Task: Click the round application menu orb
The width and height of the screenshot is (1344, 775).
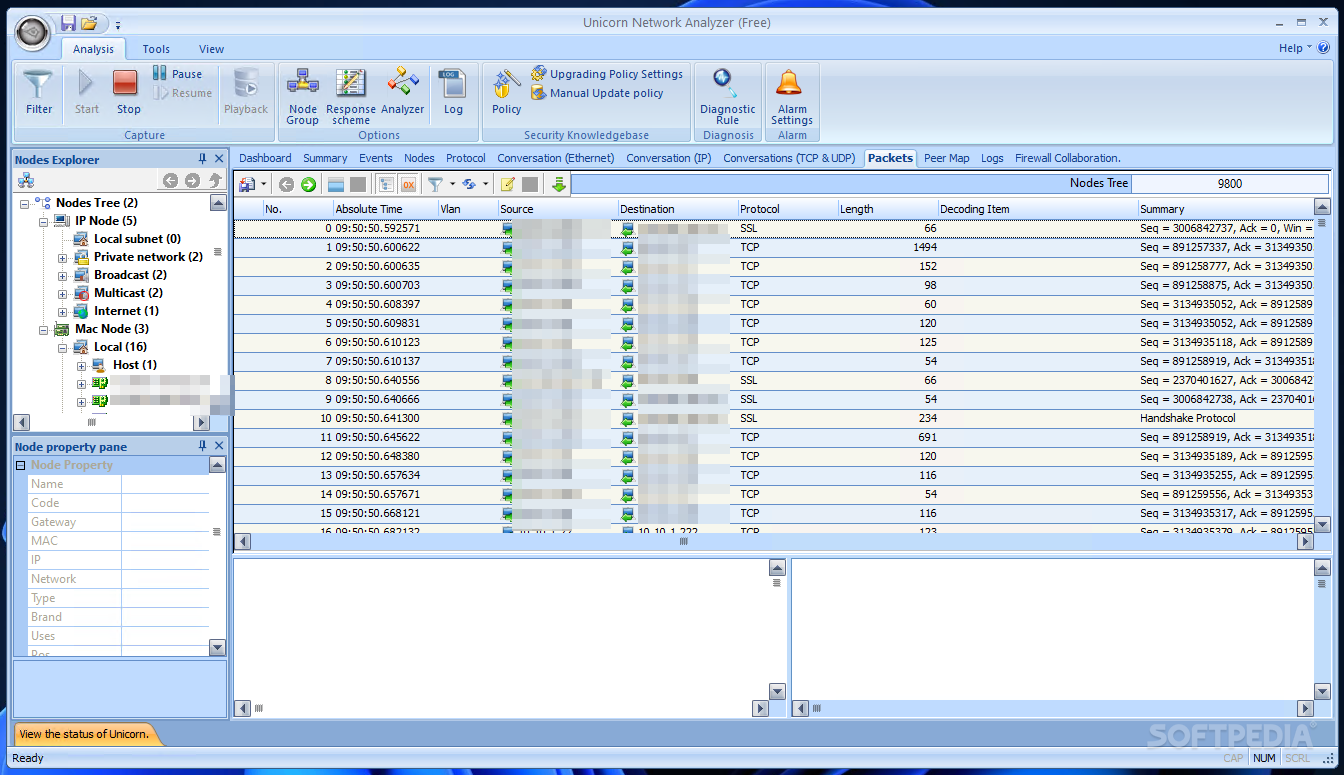Action: 32,33
